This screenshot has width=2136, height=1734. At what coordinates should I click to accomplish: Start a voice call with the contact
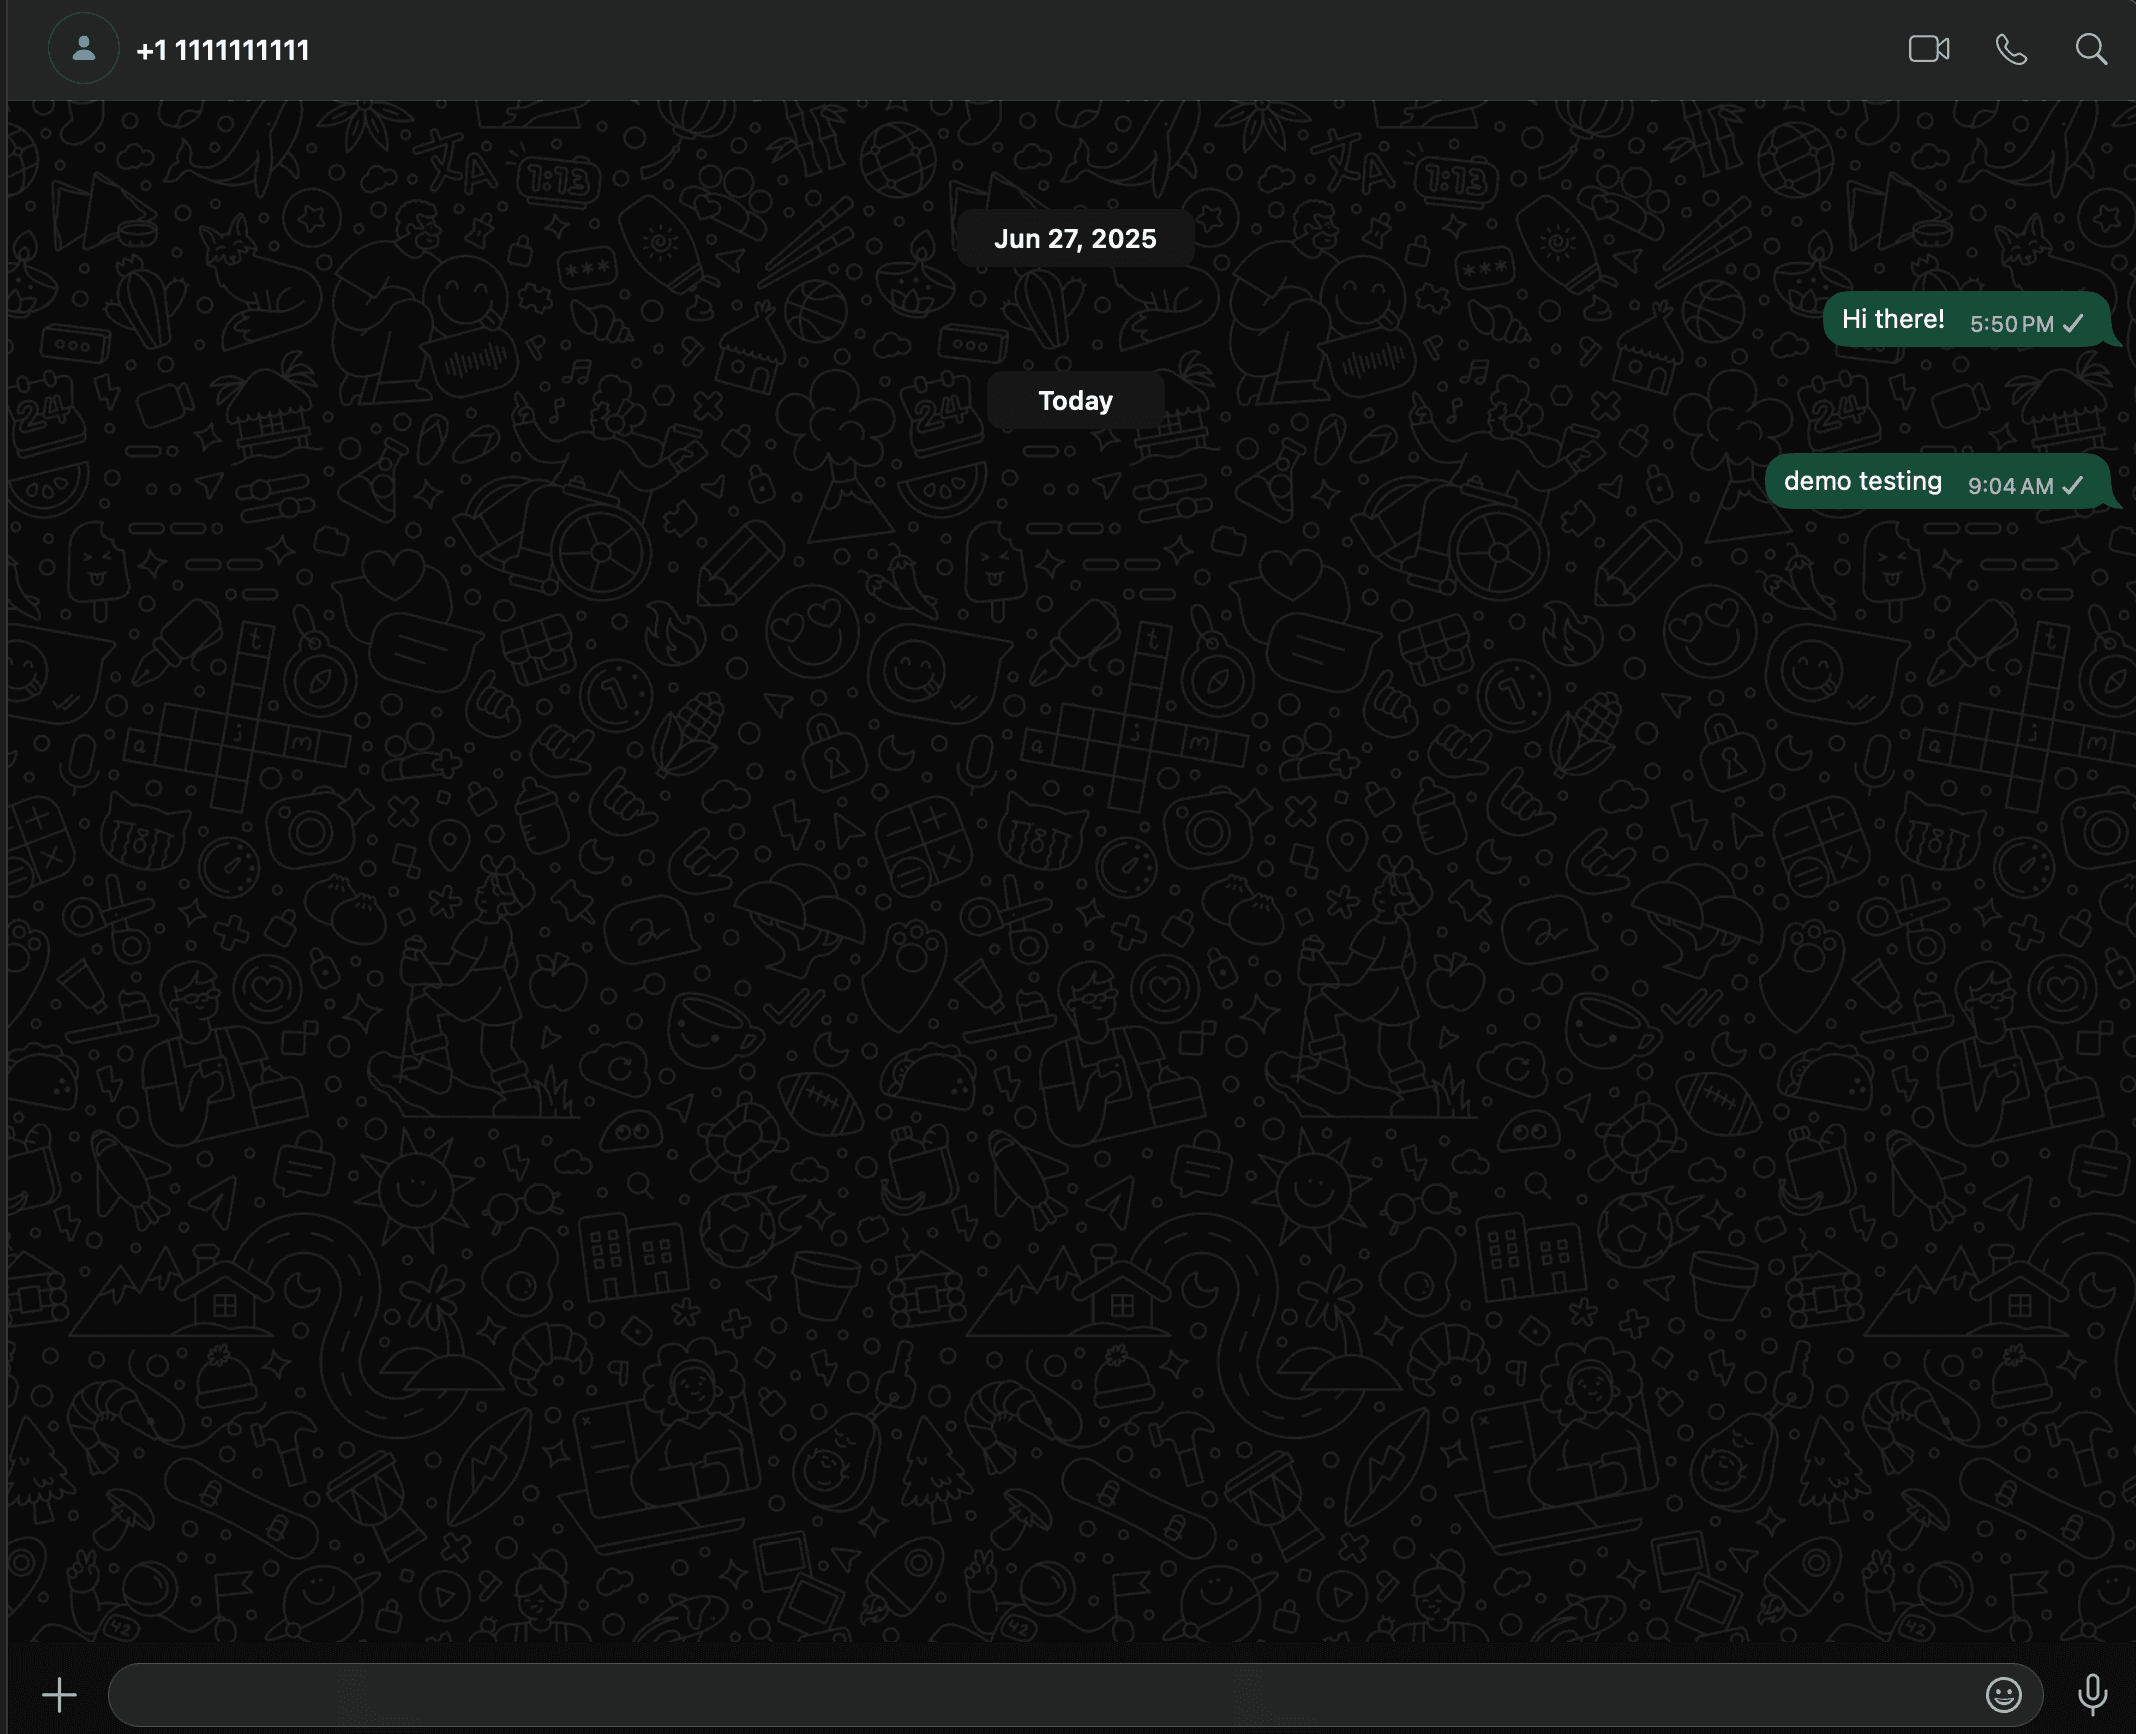2010,48
